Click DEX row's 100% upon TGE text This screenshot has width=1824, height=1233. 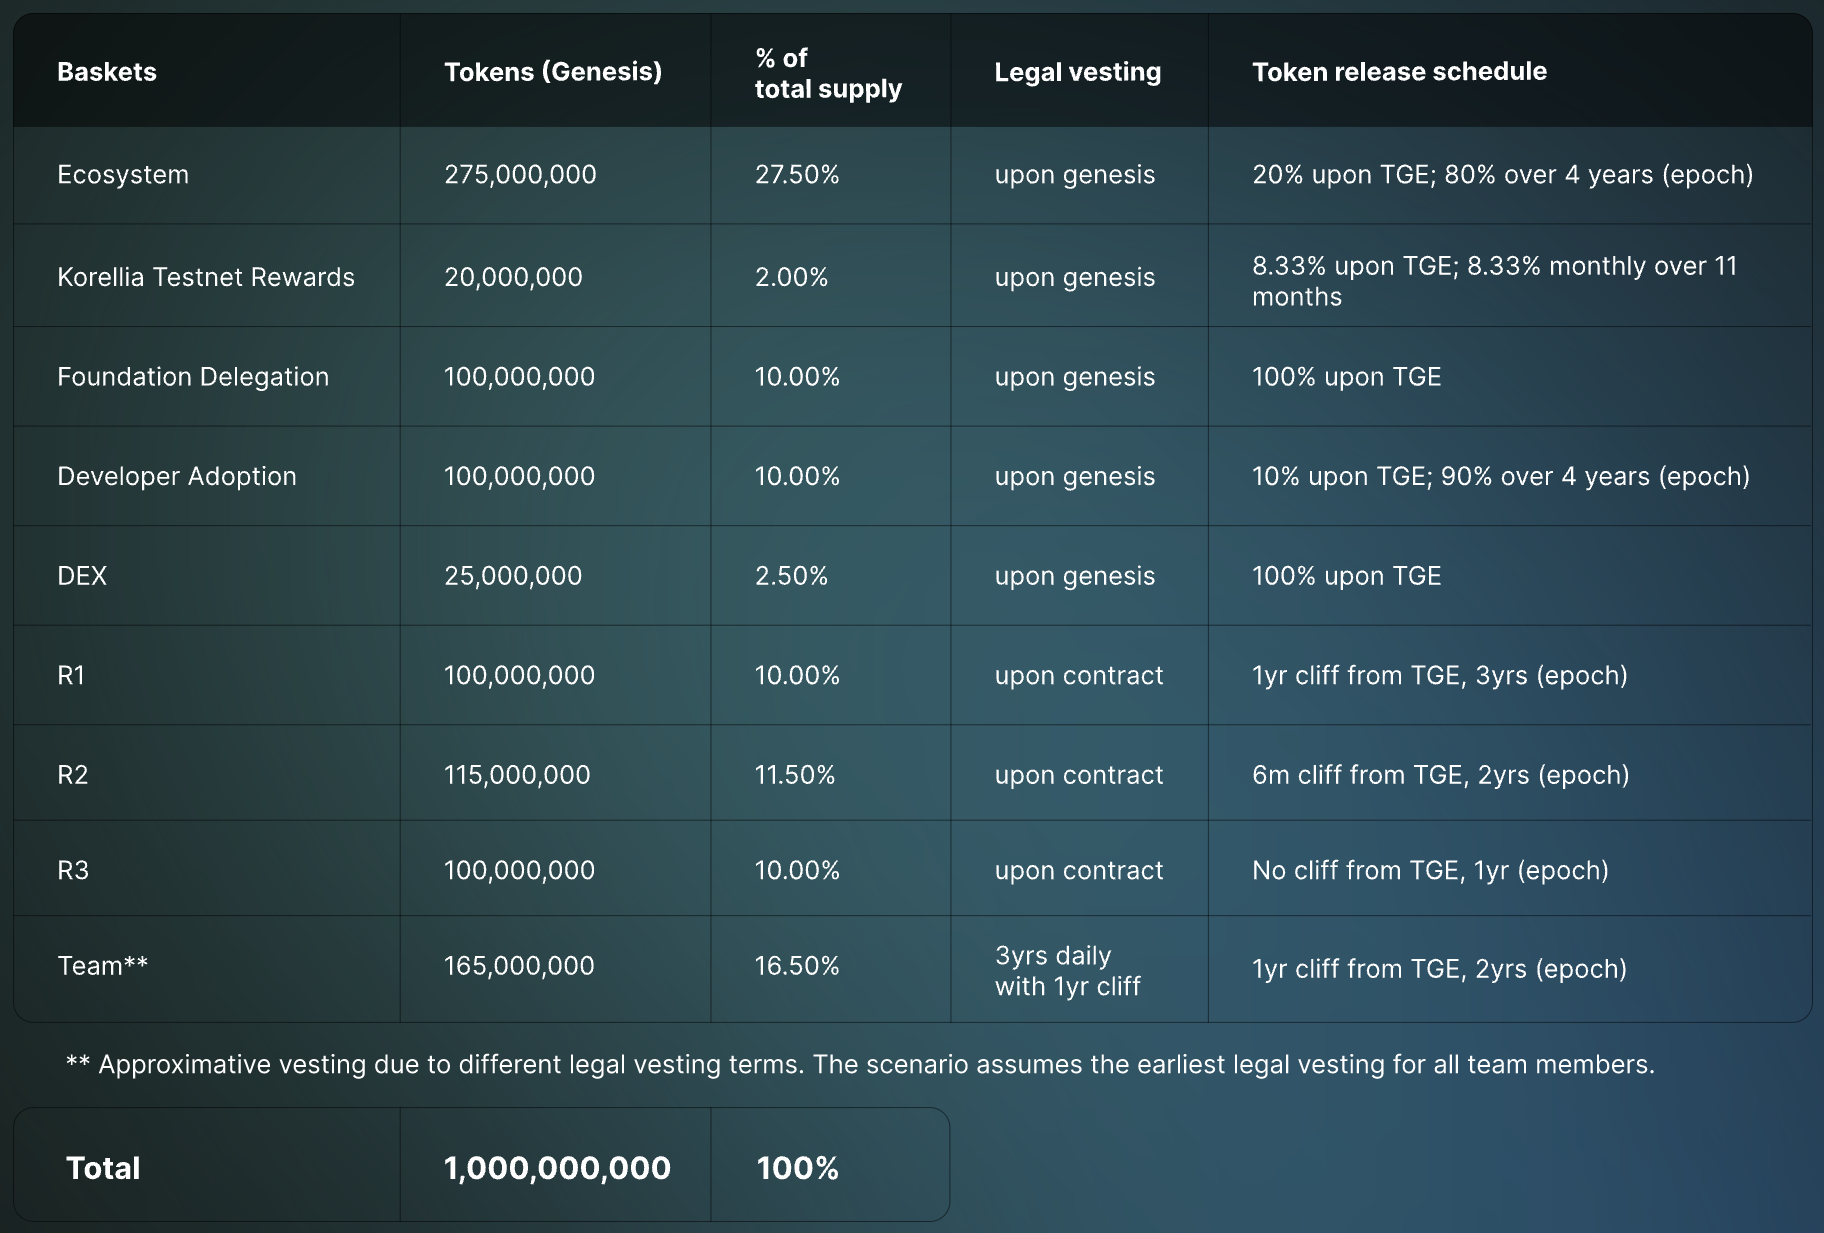click(x=1346, y=576)
